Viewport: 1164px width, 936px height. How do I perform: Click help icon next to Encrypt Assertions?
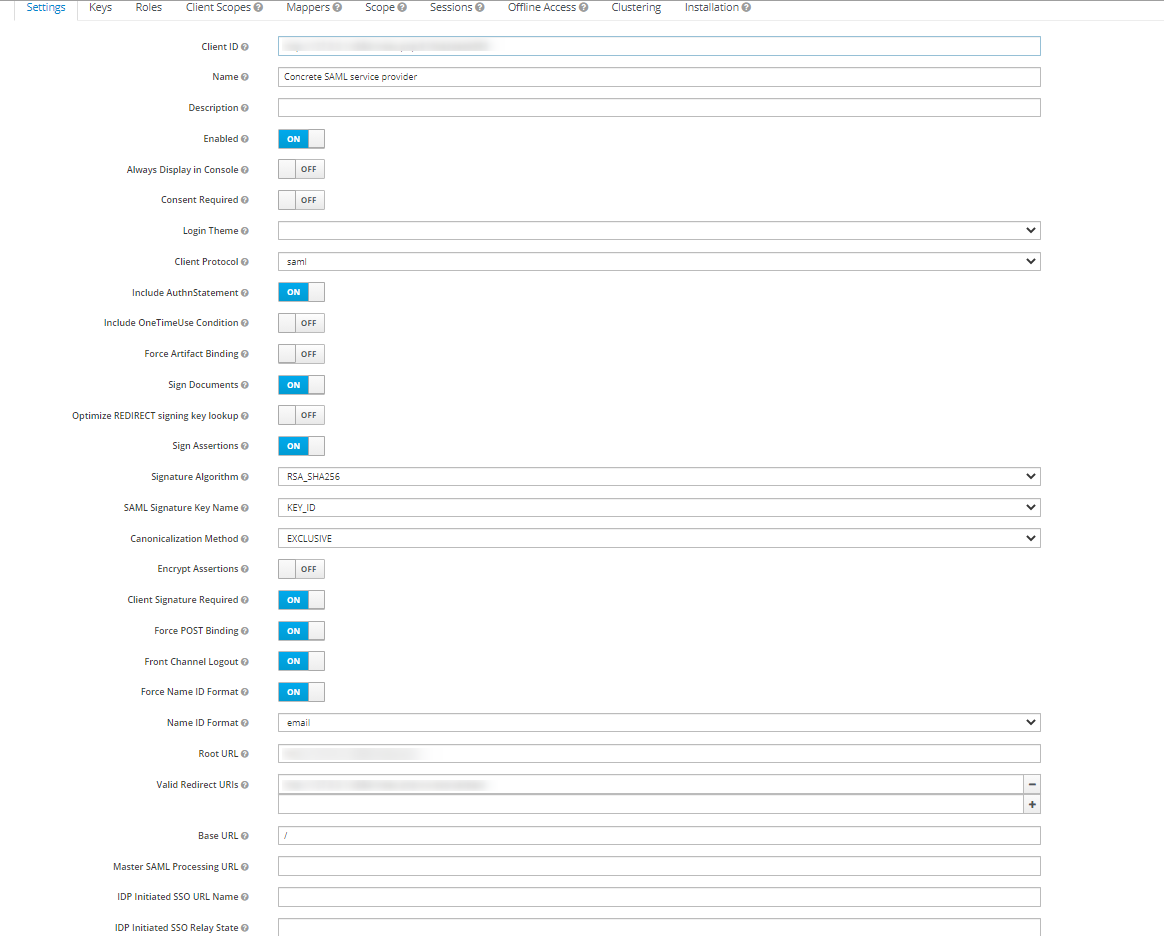(245, 569)
